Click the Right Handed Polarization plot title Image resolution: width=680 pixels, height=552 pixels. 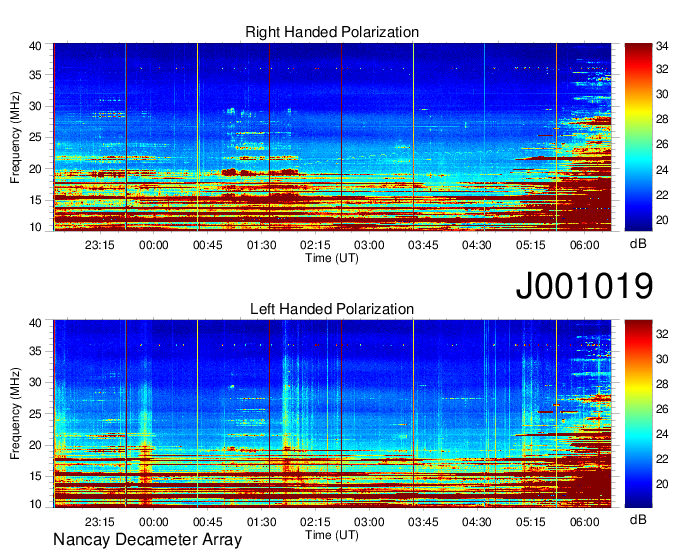(332, 32)
